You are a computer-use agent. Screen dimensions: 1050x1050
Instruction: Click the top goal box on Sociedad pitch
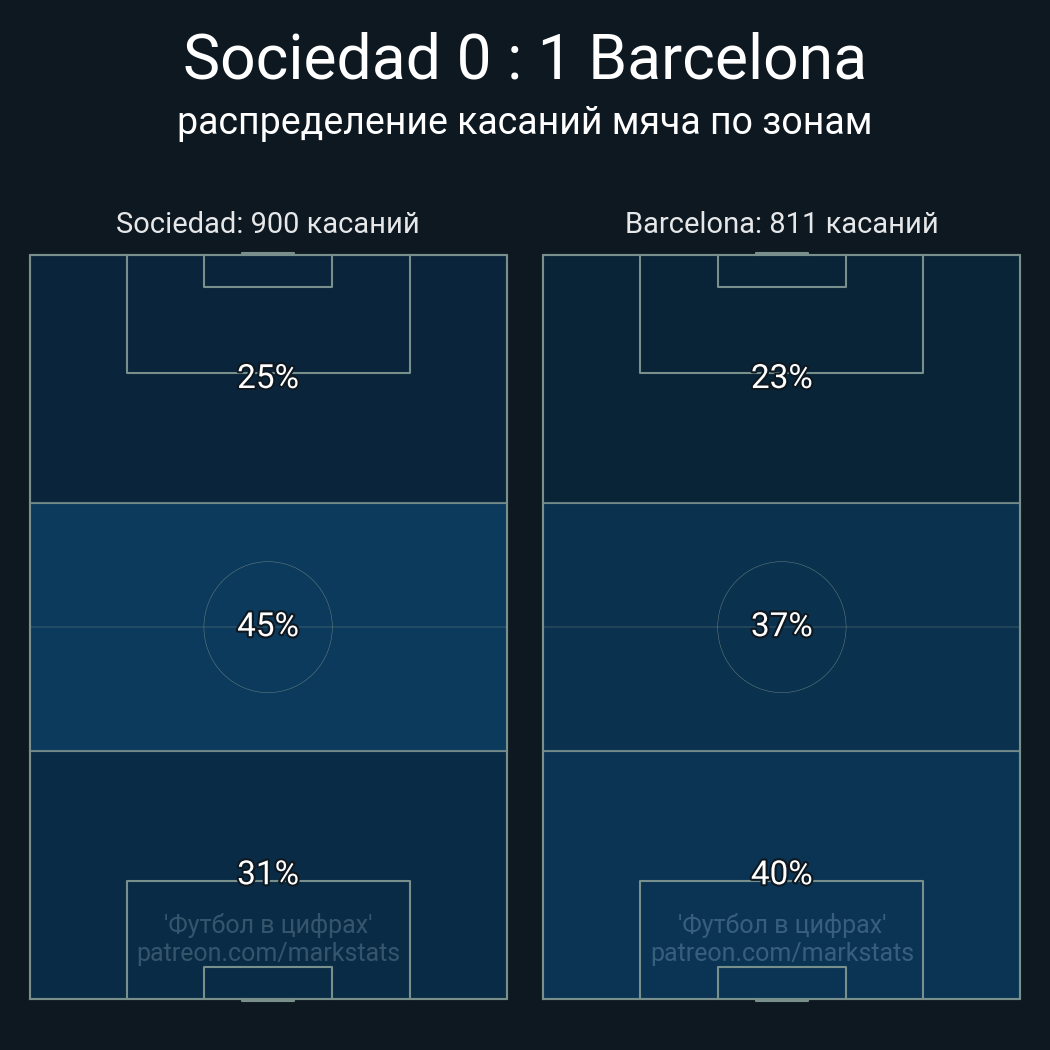tap(268, 271)
